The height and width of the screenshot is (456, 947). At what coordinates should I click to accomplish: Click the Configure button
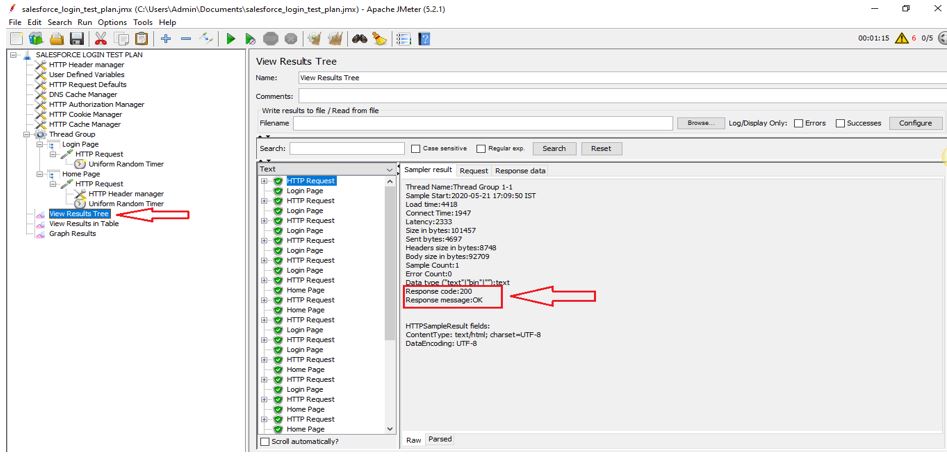[915, 123]
